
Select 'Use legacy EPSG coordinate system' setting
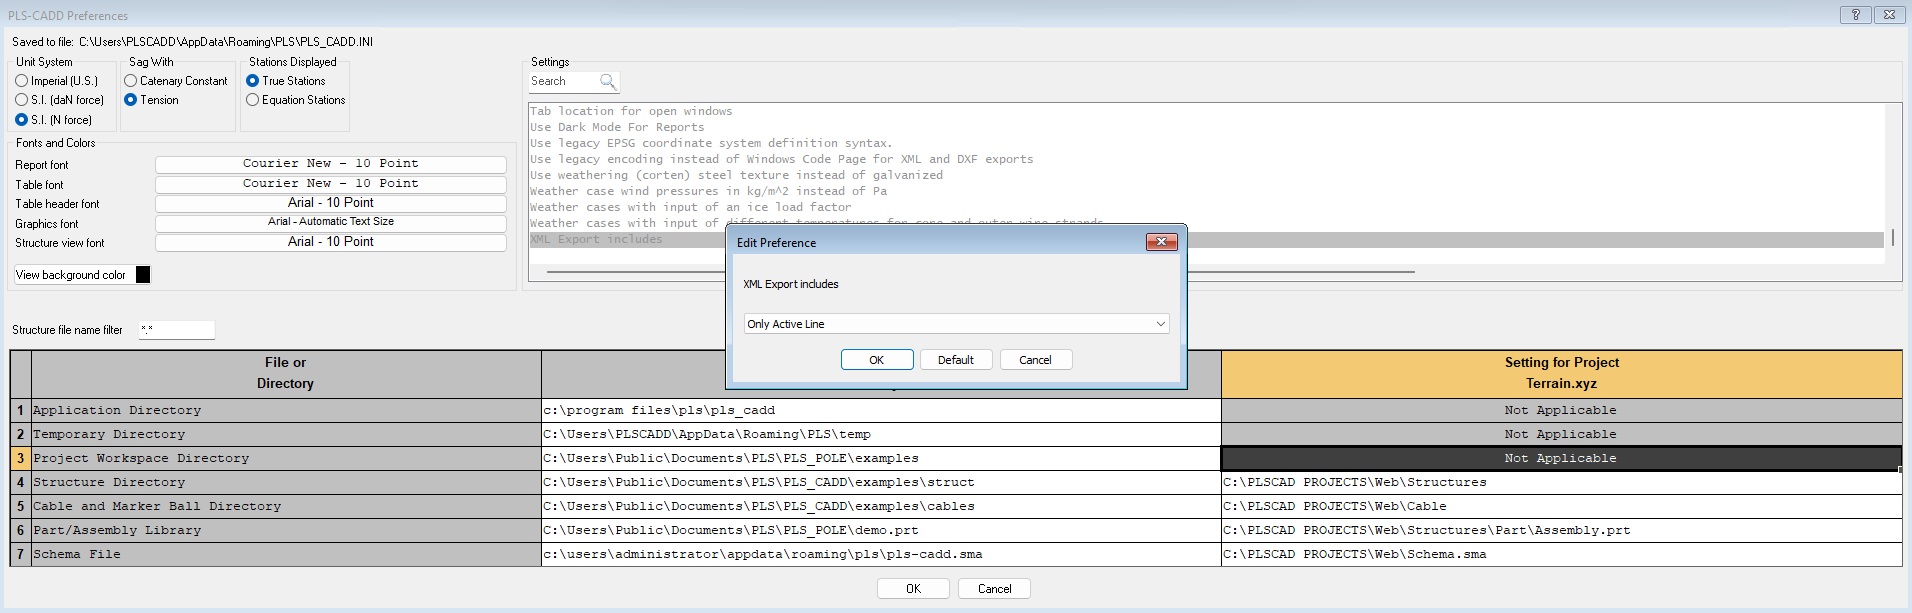point(711,143)
